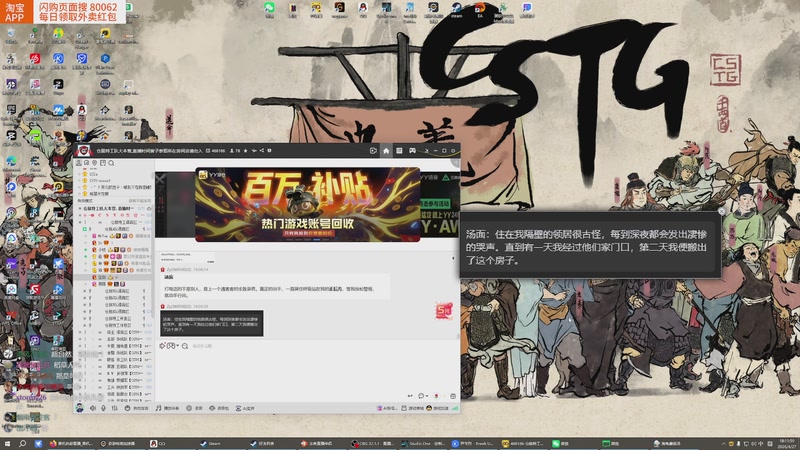Click the list panel icon beside home icon
Viewport: 800px width, 450px height.
(x=399, y=151)
